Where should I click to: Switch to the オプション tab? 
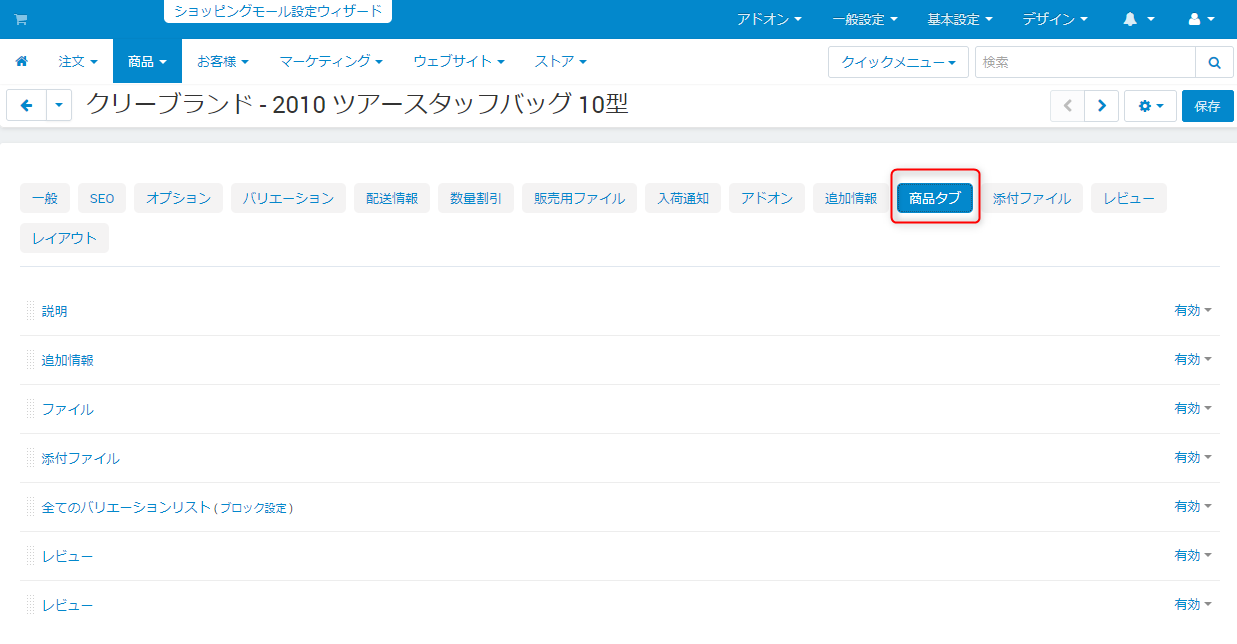pyautogui.click(x=178, y=198)
